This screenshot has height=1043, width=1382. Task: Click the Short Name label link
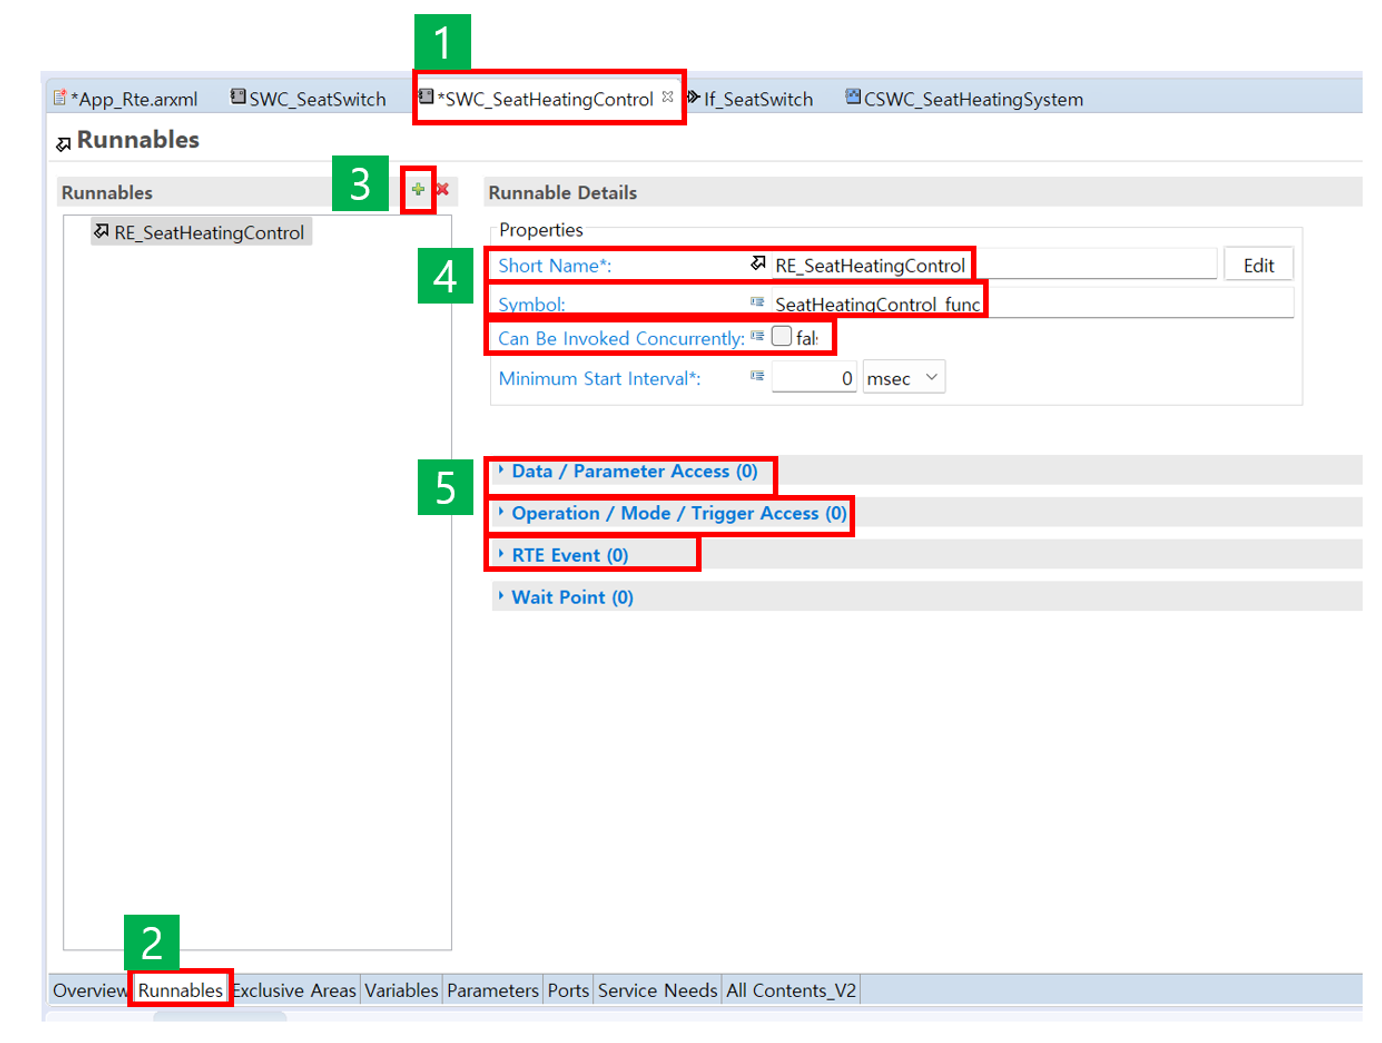[554, 266]
